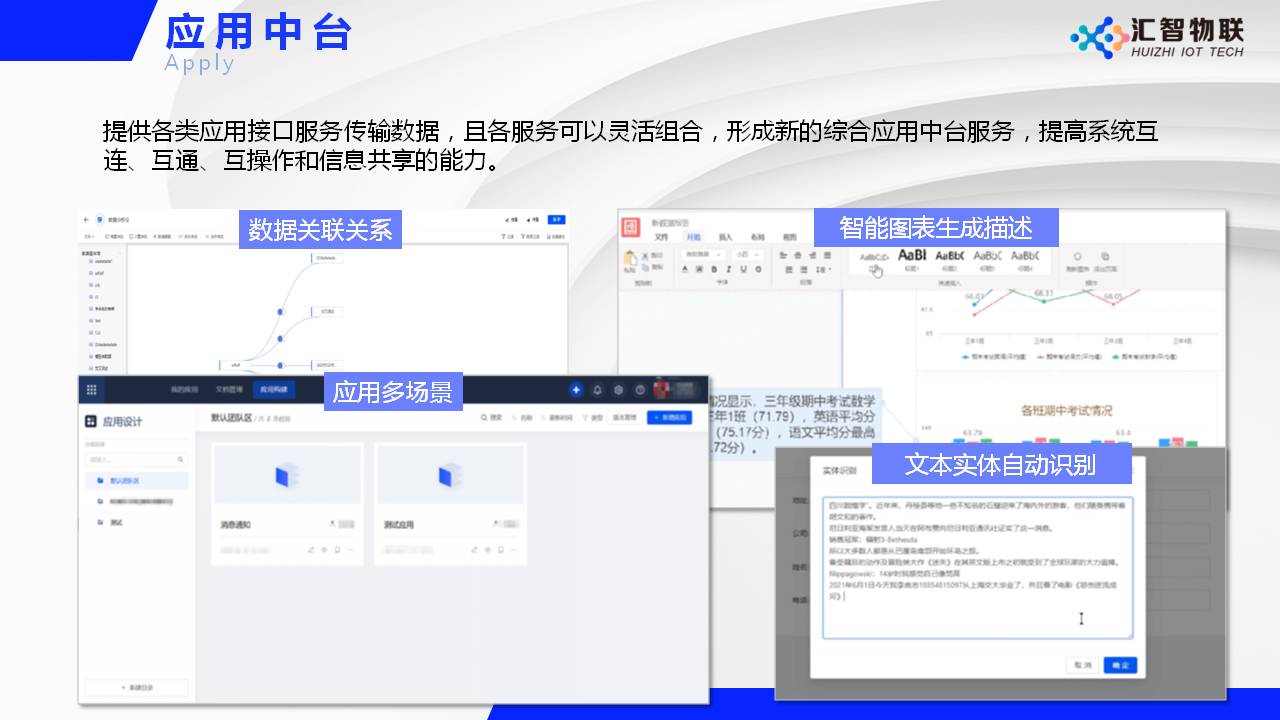Open the font name dropdown in ribbon
This screenshot has height=720, width=1280.
tap(703, 255)
